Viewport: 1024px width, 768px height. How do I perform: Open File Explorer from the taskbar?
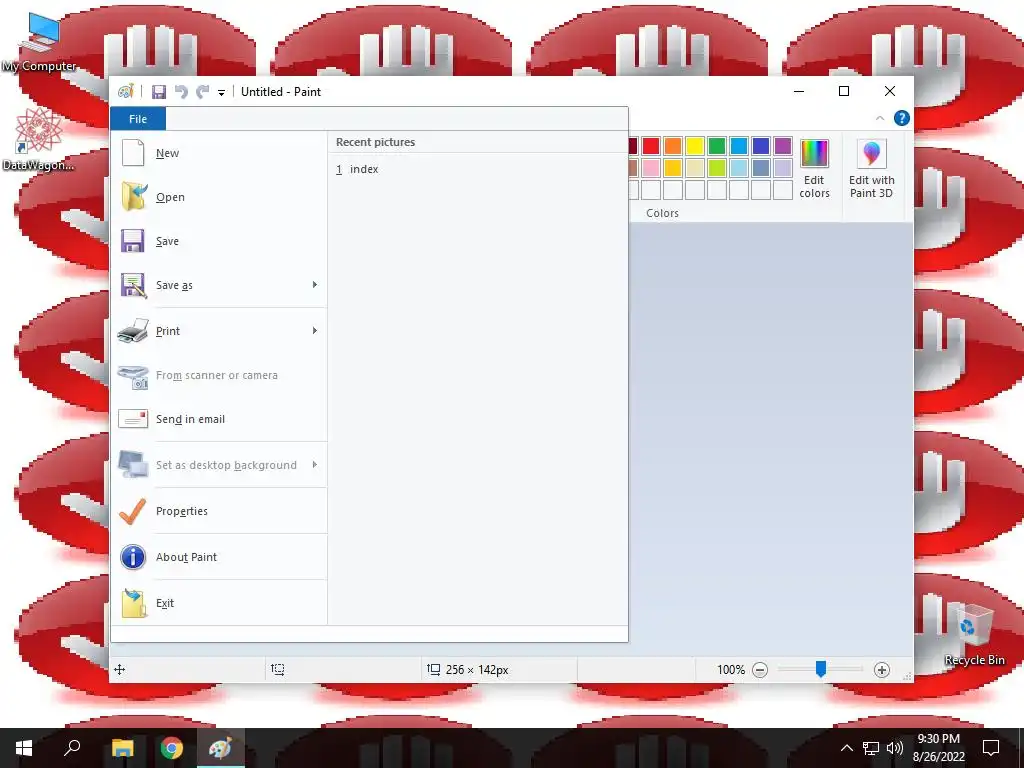point(122,748)
